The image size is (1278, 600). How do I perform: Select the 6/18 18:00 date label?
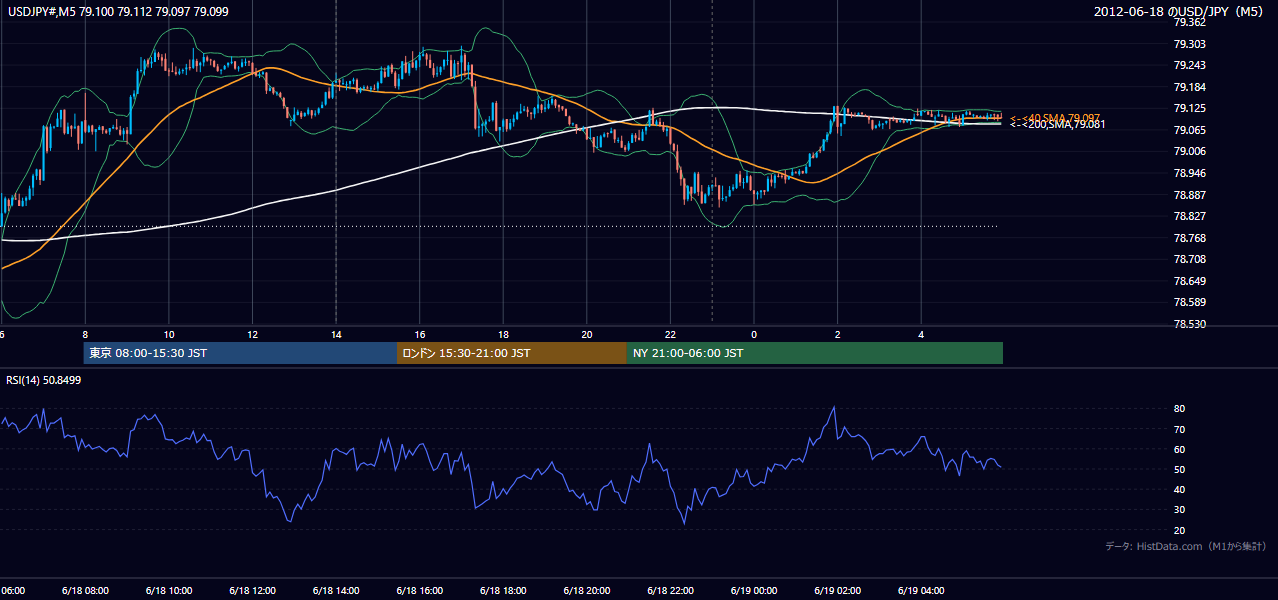(503, 590)
